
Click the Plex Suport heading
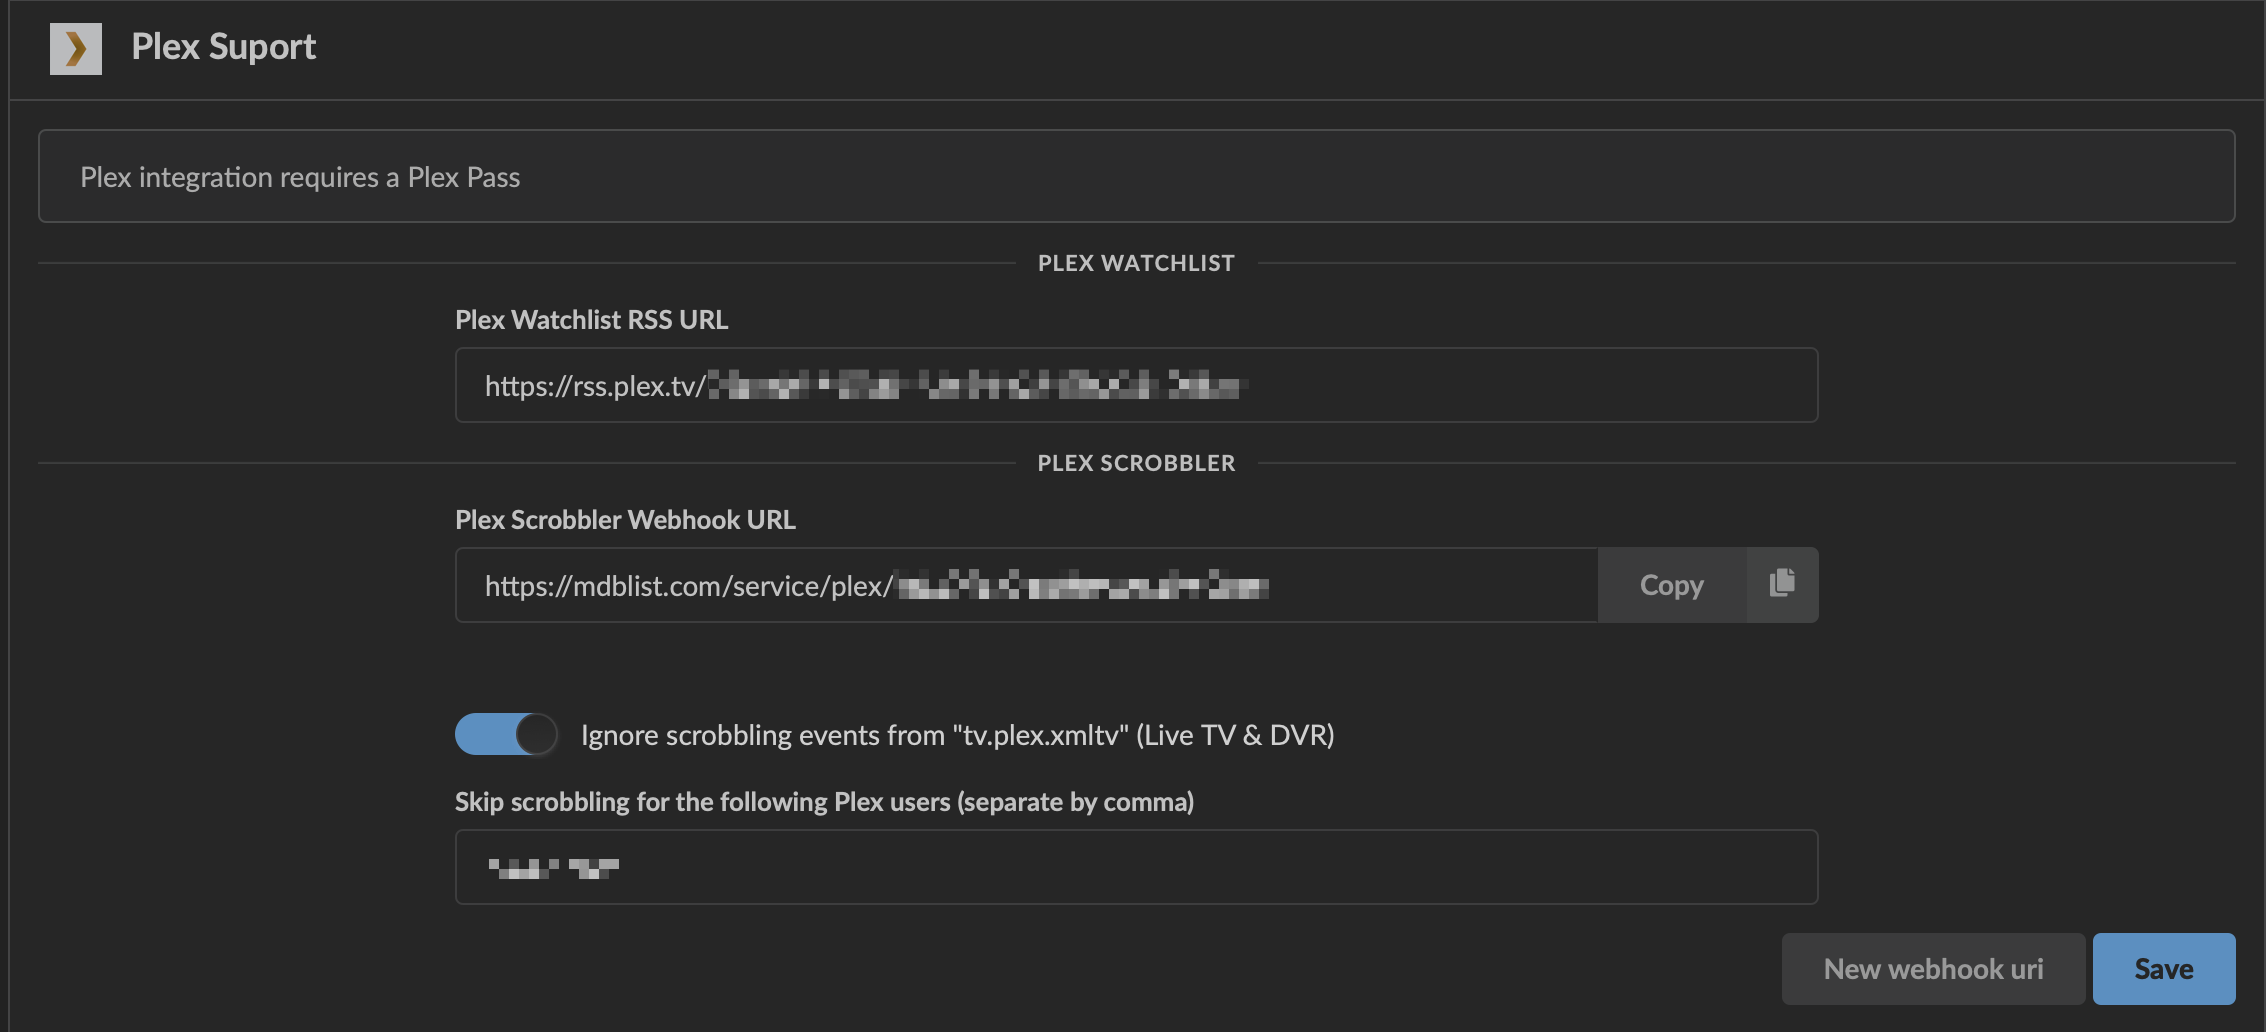point(223,47)
